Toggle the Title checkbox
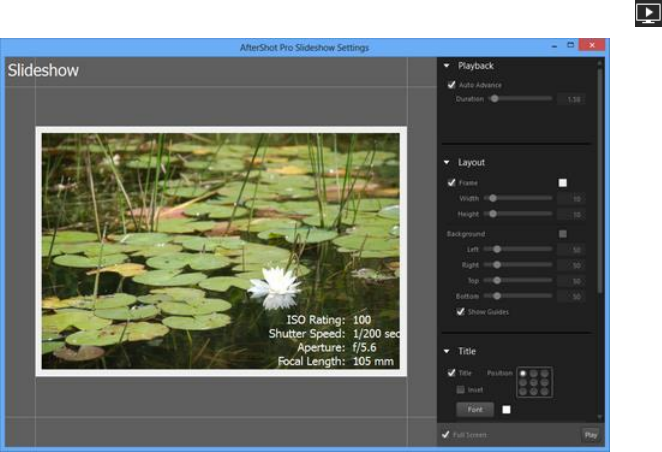Image resolution: width=662 pixels, height=452 pixels. 452,373
